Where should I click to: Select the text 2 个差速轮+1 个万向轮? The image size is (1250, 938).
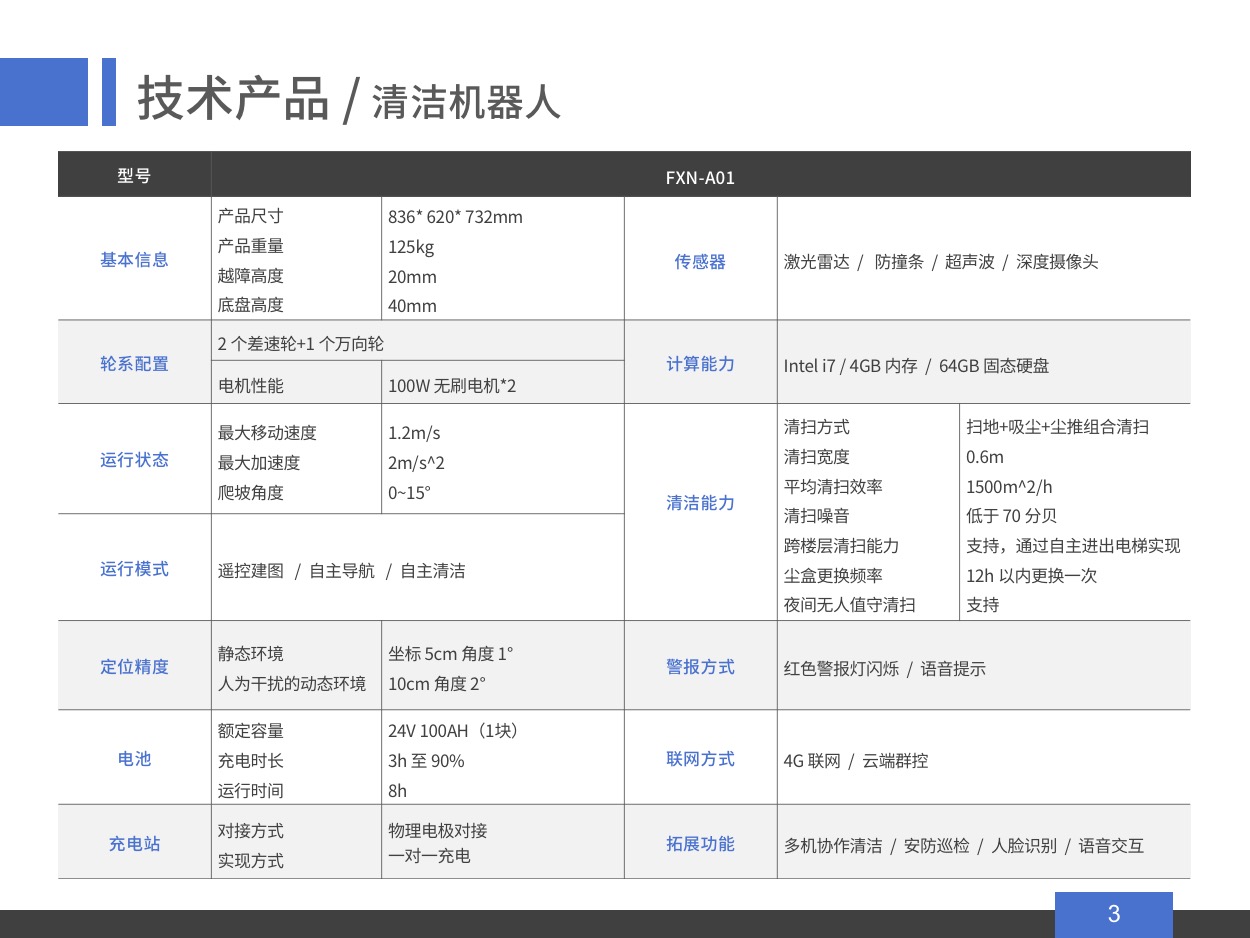301,344
